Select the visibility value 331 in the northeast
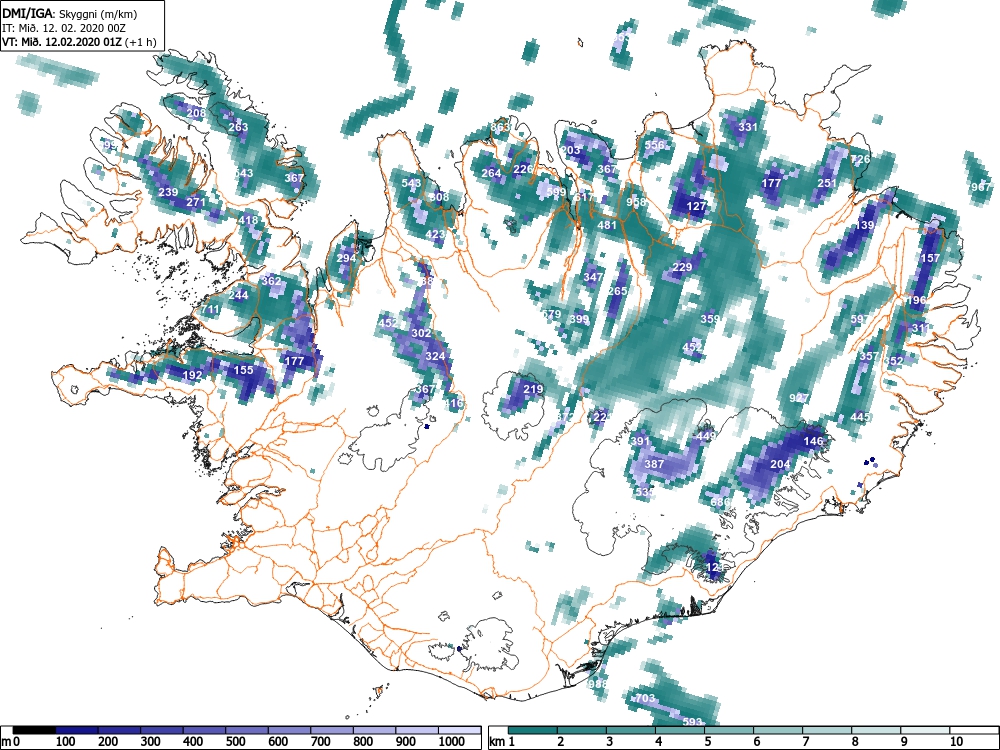 click(748, 127)
